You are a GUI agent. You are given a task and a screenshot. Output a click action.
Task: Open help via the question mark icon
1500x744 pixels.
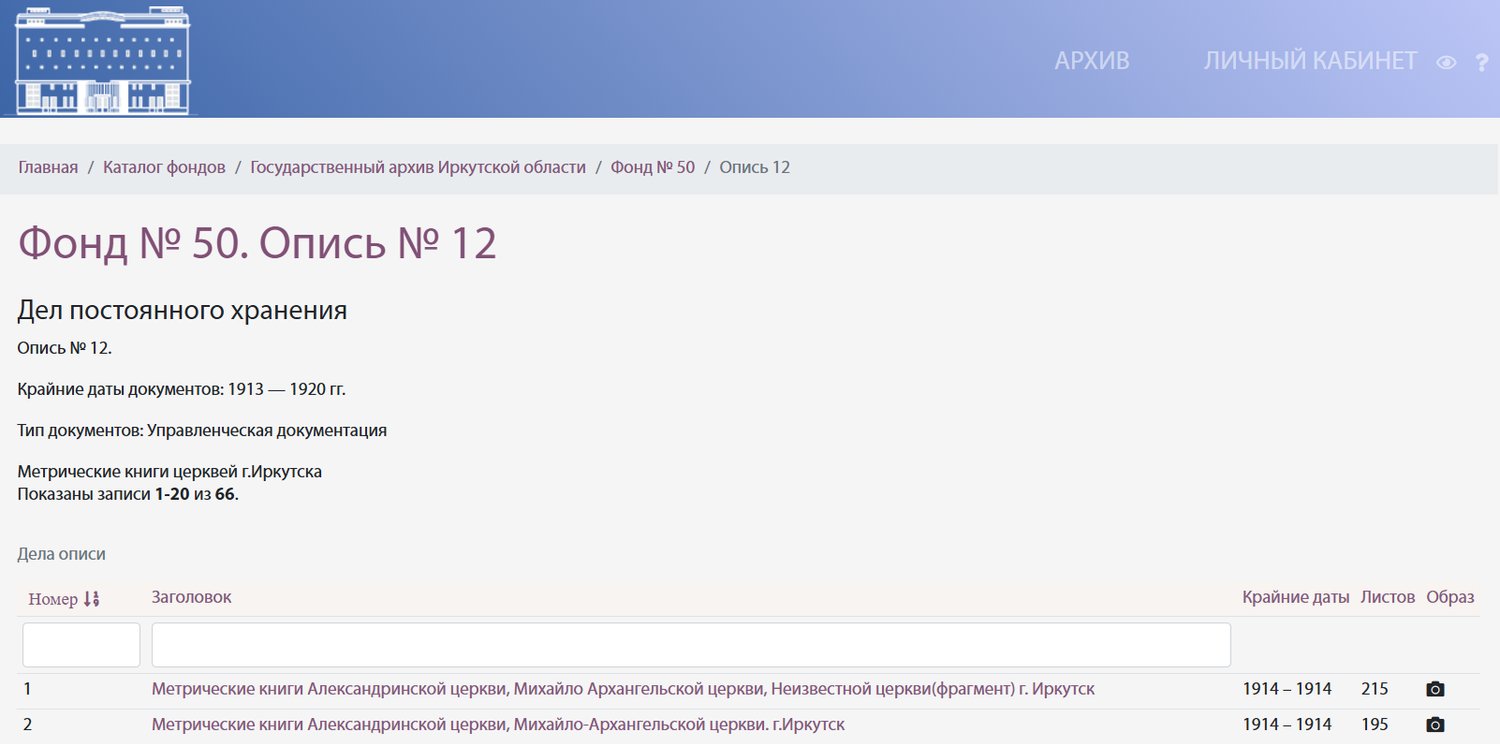(1482, 62)
